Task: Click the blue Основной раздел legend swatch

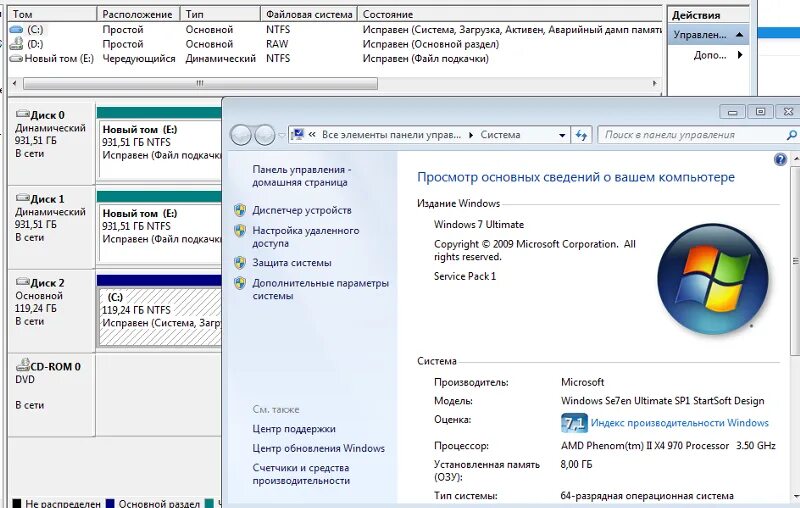Action: point(110,504)
